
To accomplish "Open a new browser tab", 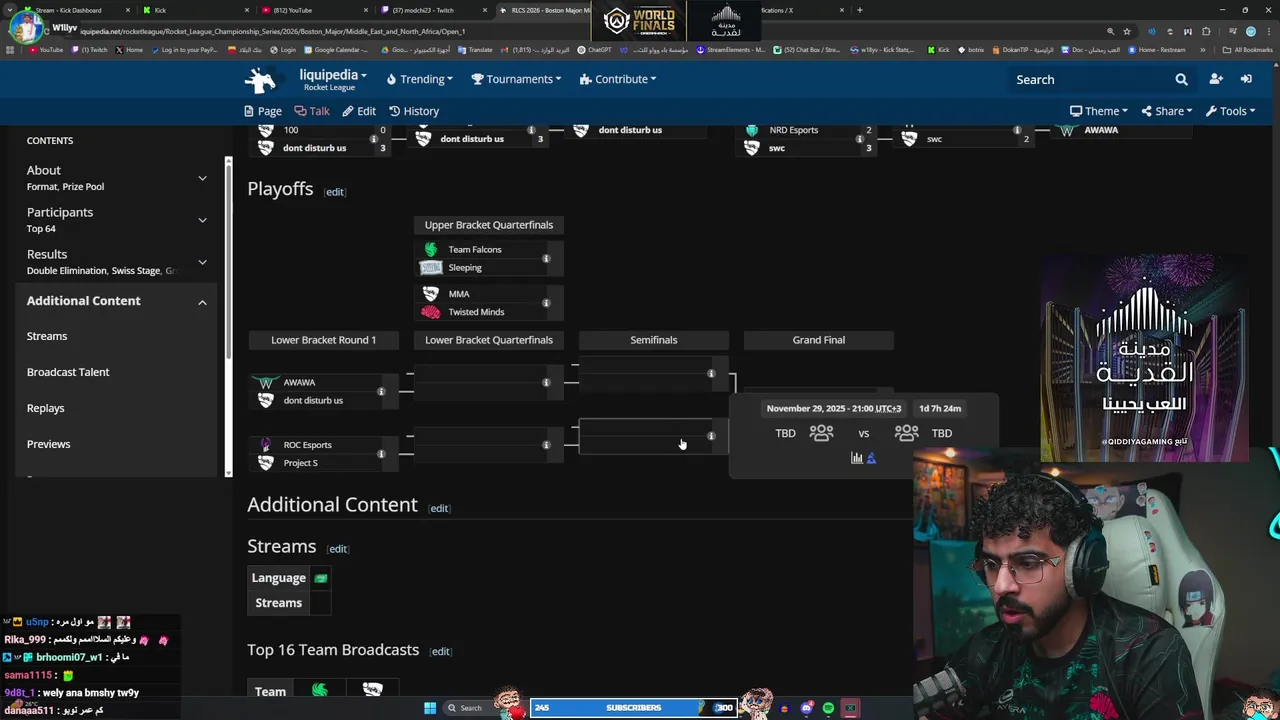I will pyautogui.click(x=860, y=10).
